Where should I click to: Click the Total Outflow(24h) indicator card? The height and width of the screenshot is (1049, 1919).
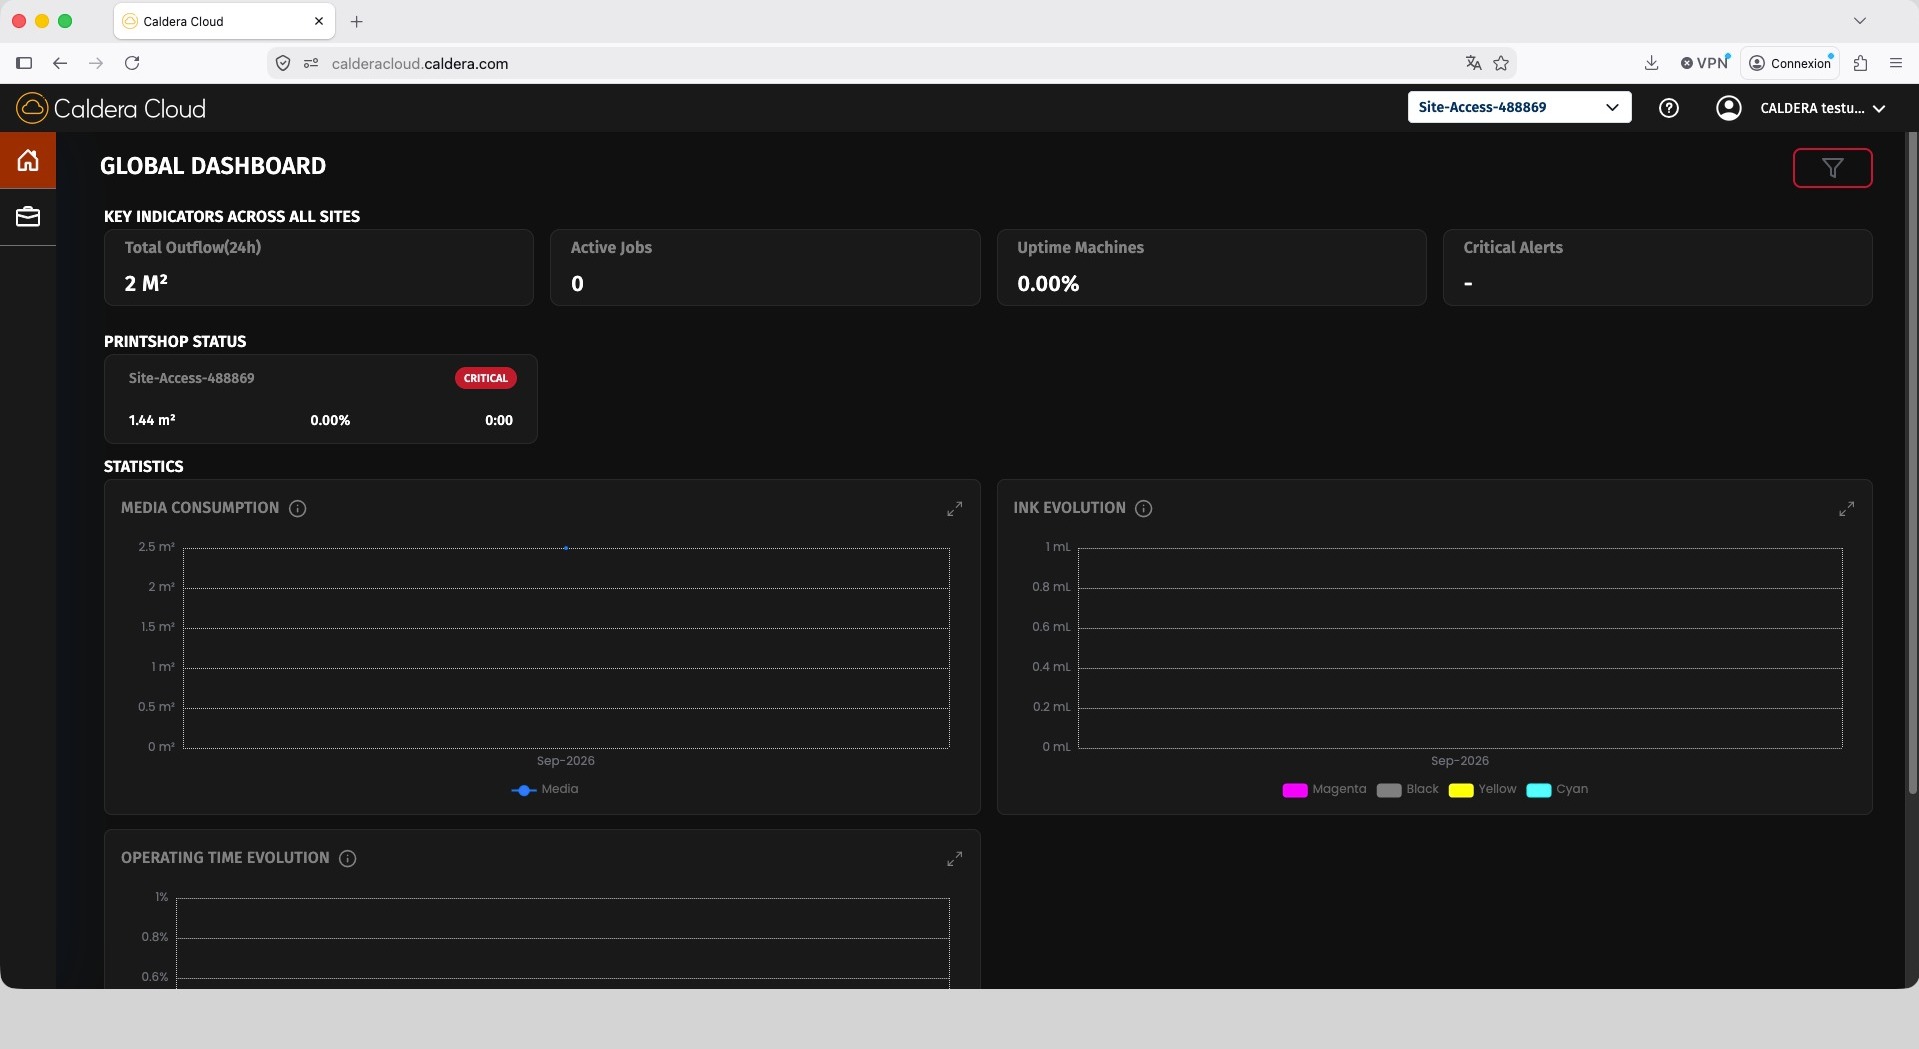point(319,267)
